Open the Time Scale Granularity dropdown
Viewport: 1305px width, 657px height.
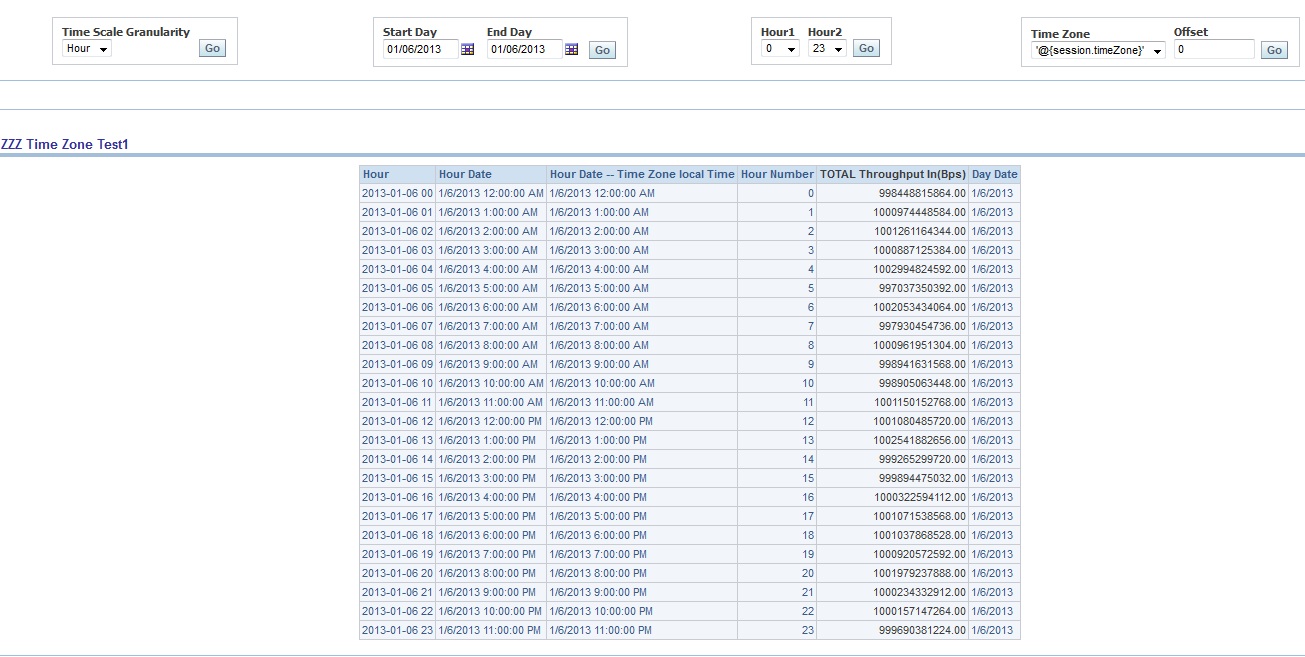[85, 47]
